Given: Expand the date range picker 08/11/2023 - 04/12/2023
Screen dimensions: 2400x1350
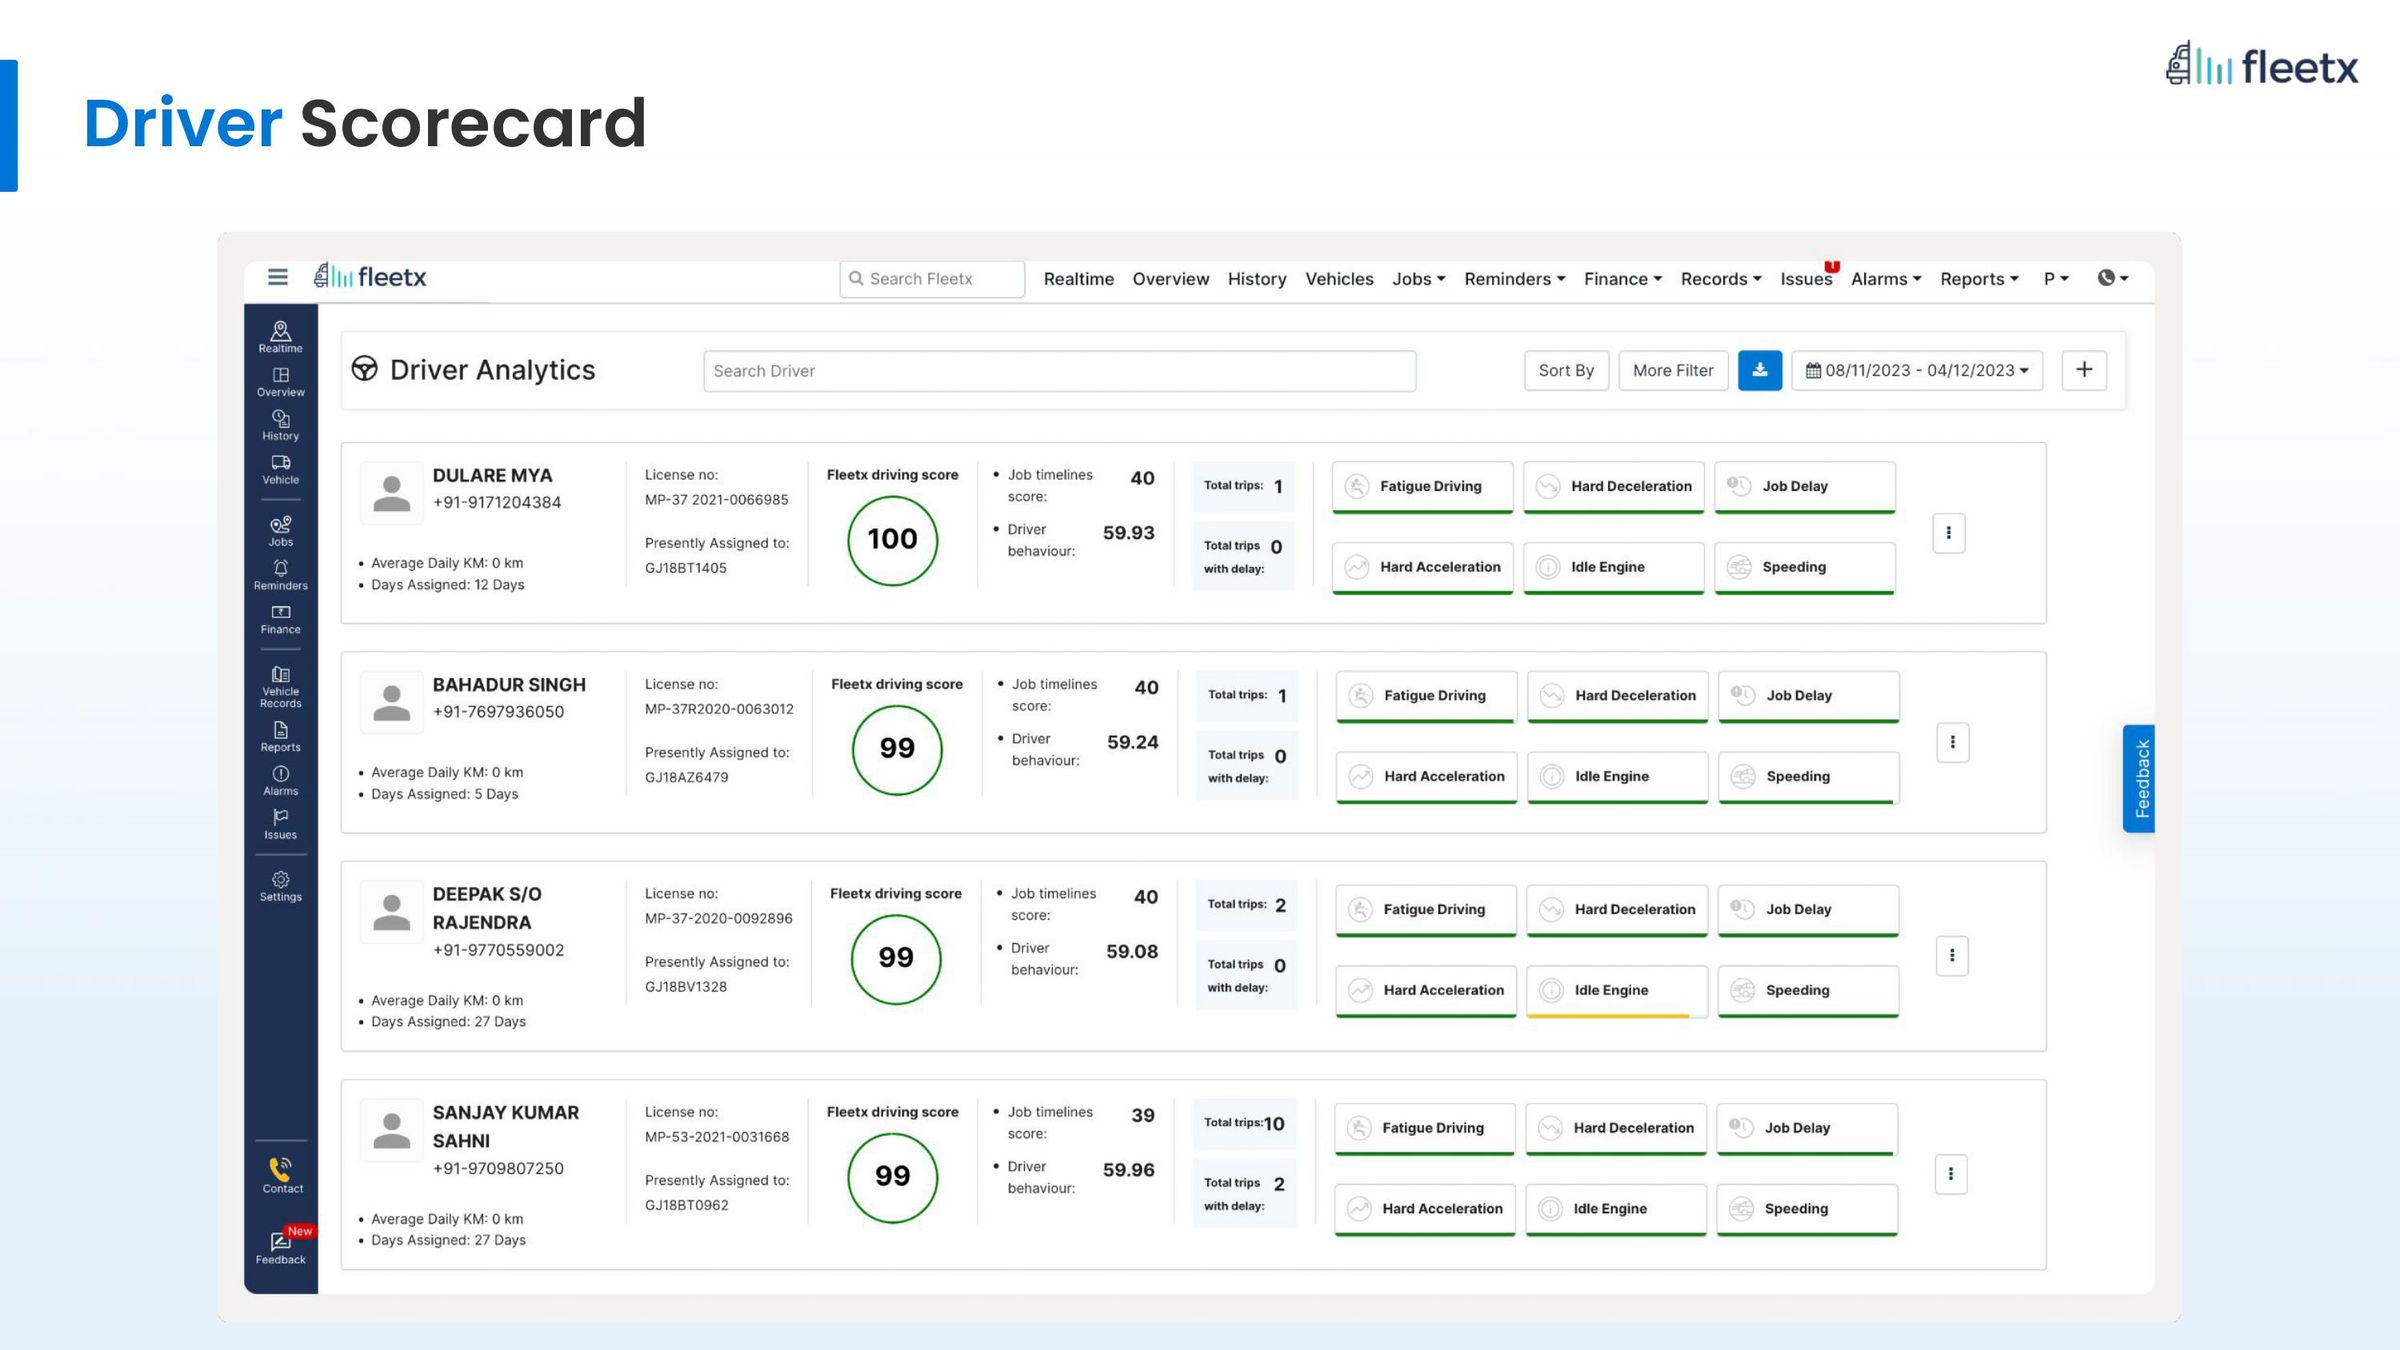Looking at the screenshot, I should [x=1917, y=370].
